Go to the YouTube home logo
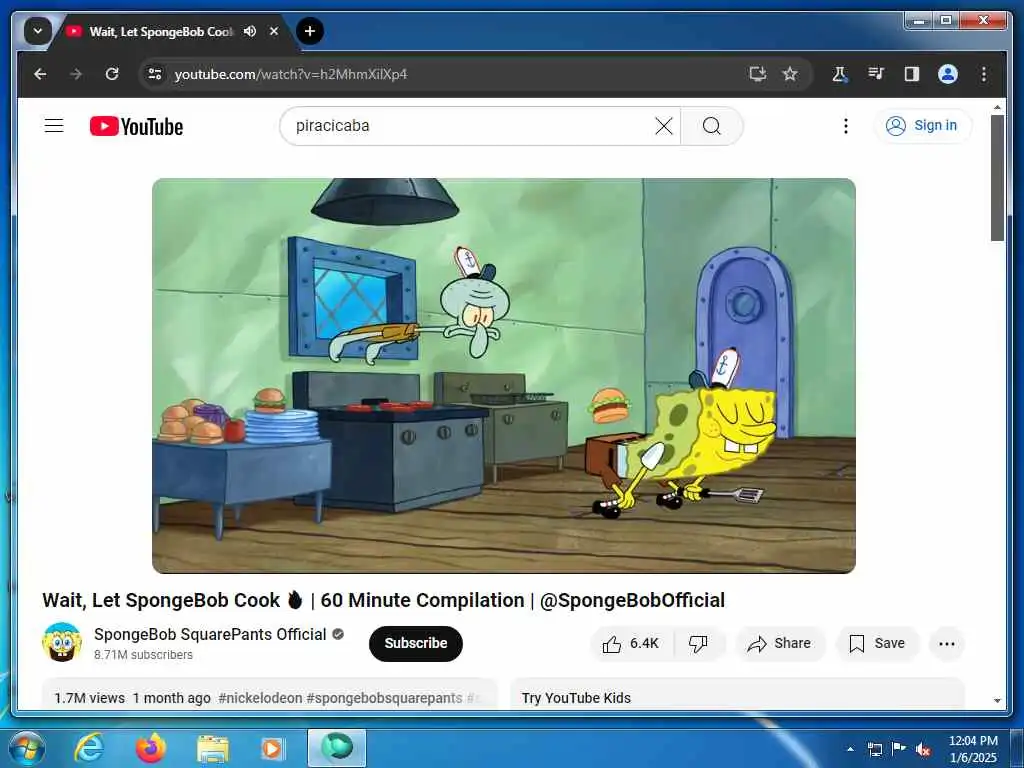Screen dimensions: 1024x768 (x=136, y=126)
